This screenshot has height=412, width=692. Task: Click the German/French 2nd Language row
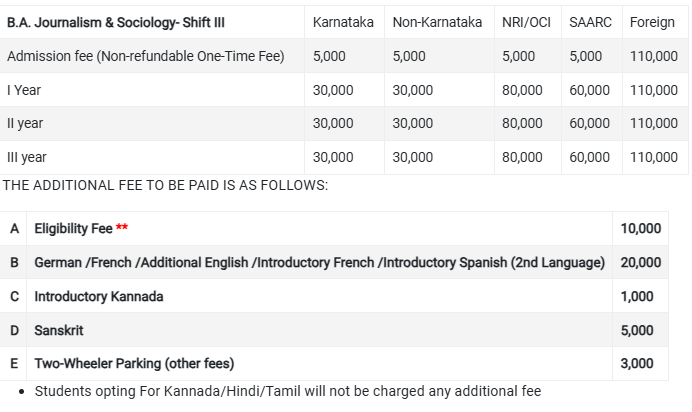[x=319, y=263]
